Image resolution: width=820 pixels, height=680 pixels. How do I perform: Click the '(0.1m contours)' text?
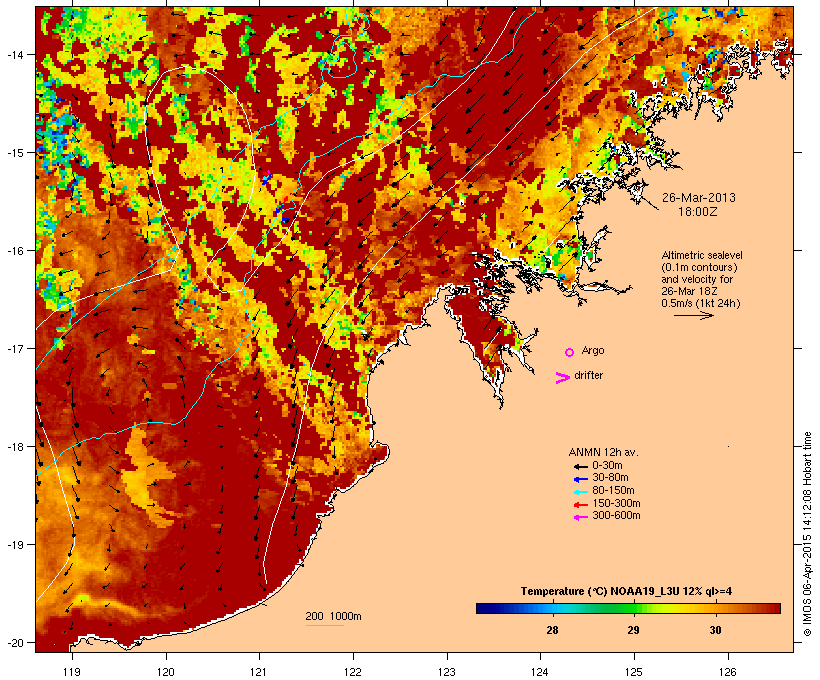coord(699,267)
